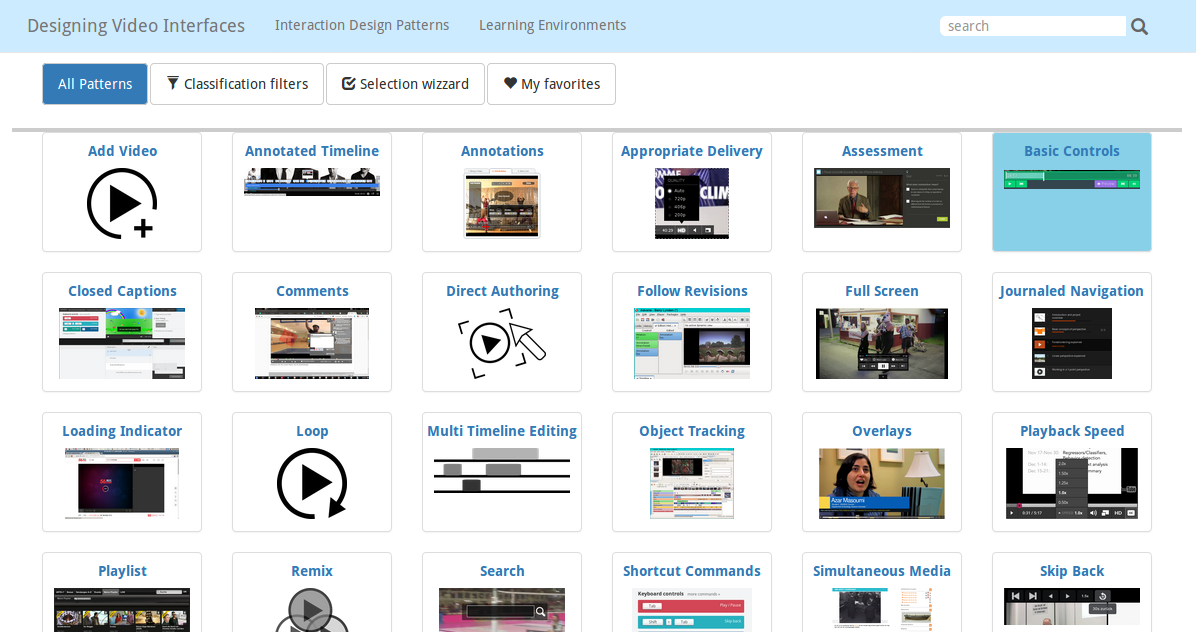Open Classification filters
Image resolution: width=1196 pixels, height=632 pixels.
coord(237,84)
